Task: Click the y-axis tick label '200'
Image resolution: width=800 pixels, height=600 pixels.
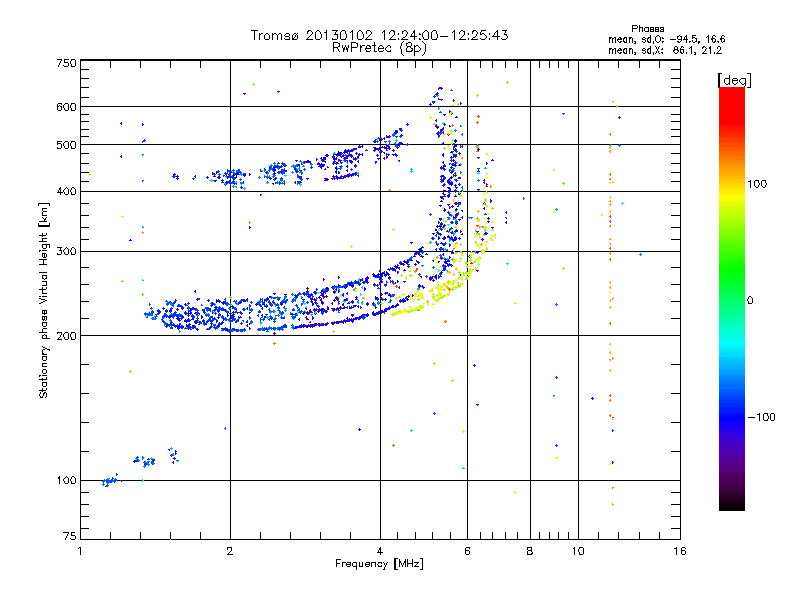Action: pos(66,336)
